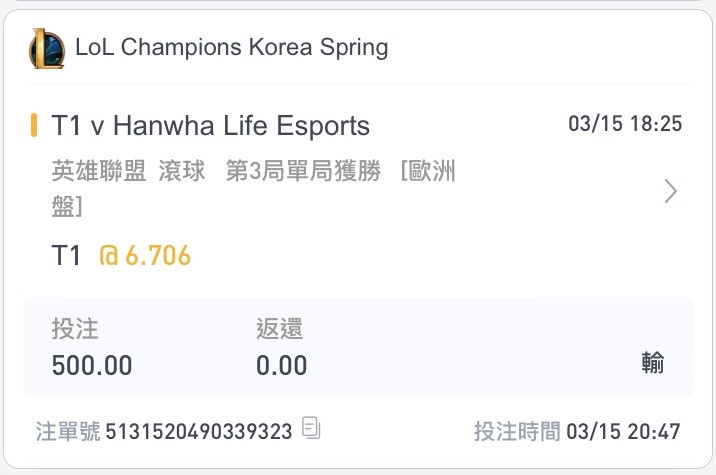Select the bet time 03/15 20:47
This screenshot has width=716, height=475.
pyautogui.click(x=623, y=432)
